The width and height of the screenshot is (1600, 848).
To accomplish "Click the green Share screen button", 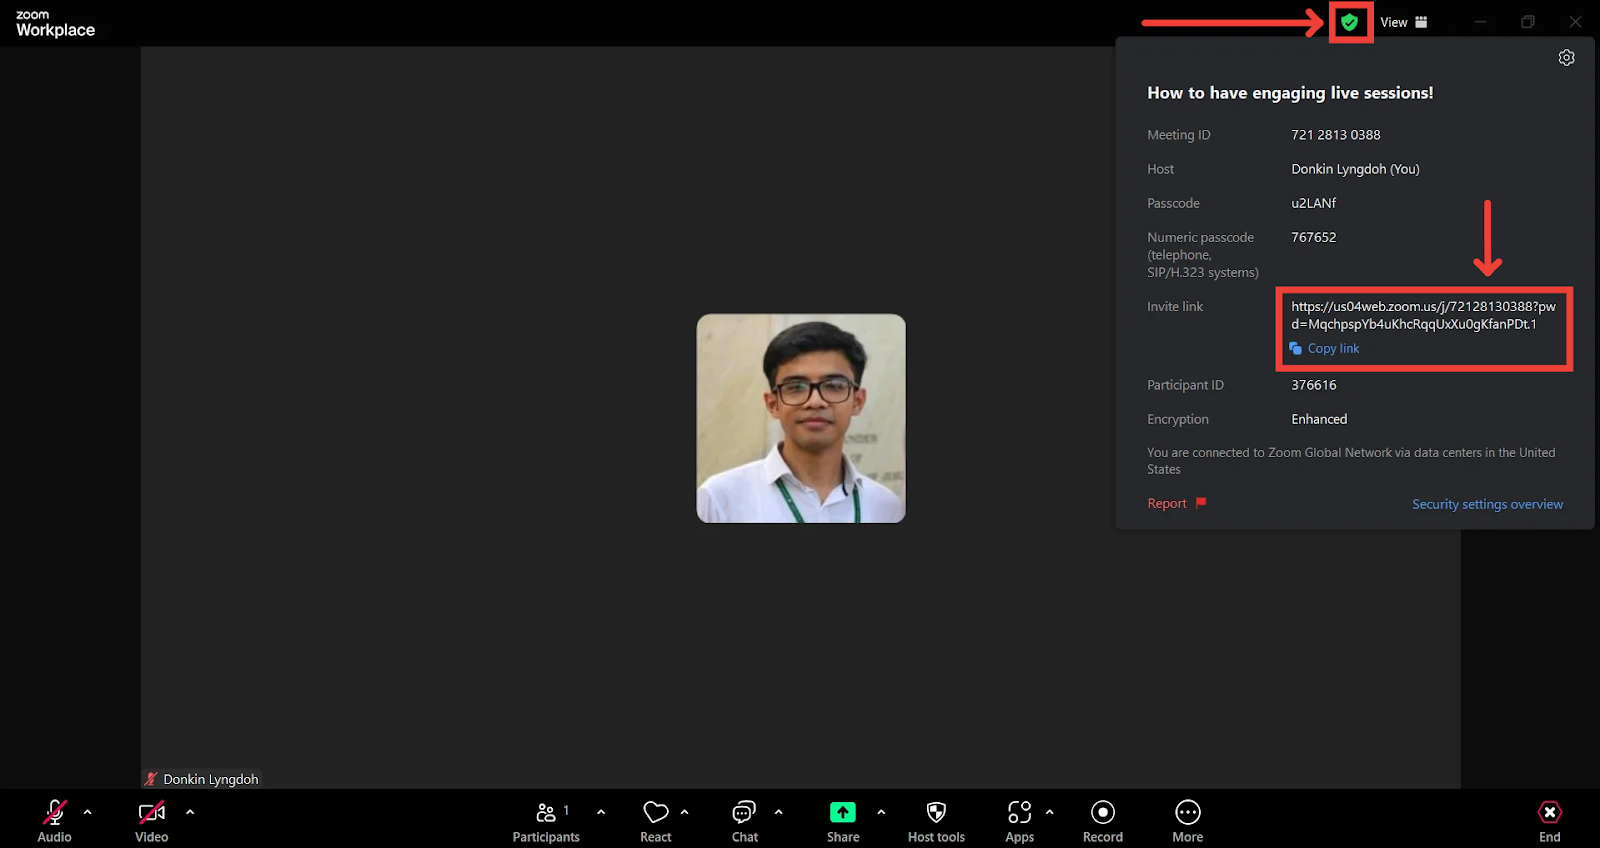I will [843, 821].
